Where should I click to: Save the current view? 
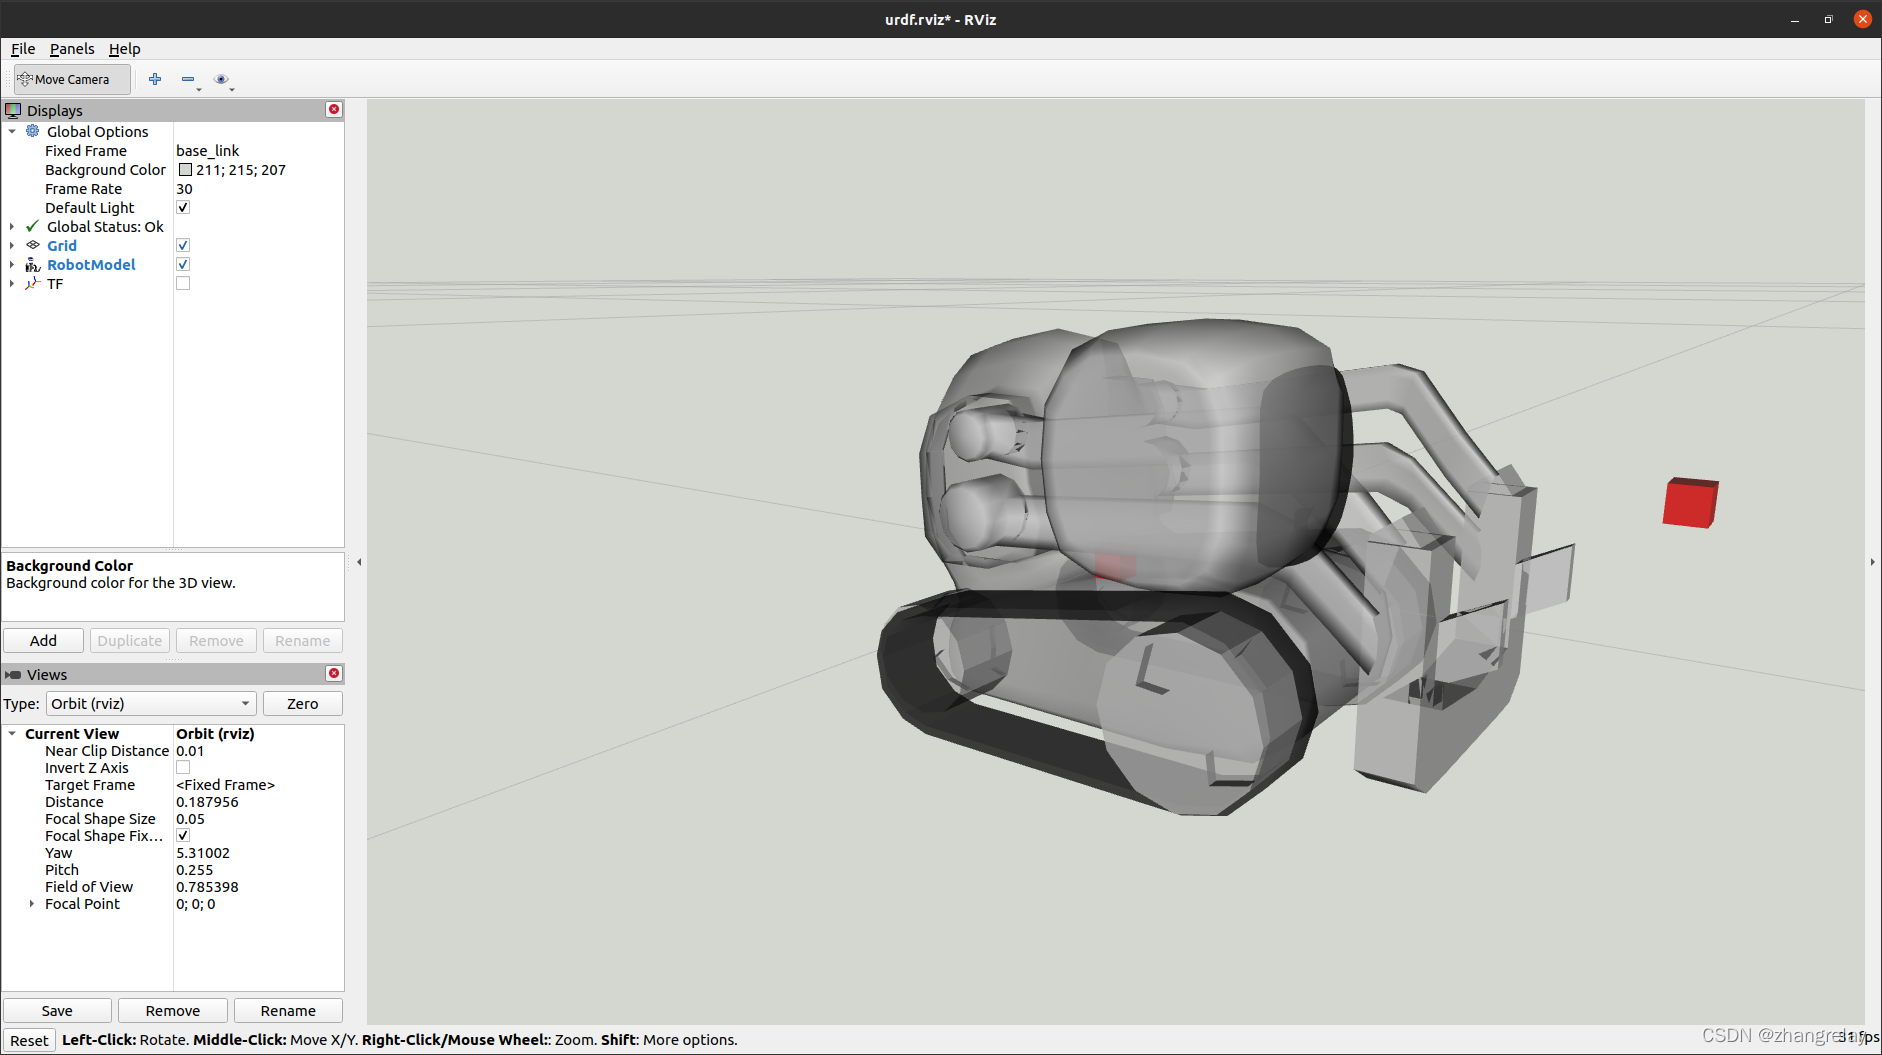[x=57, y=1010]
